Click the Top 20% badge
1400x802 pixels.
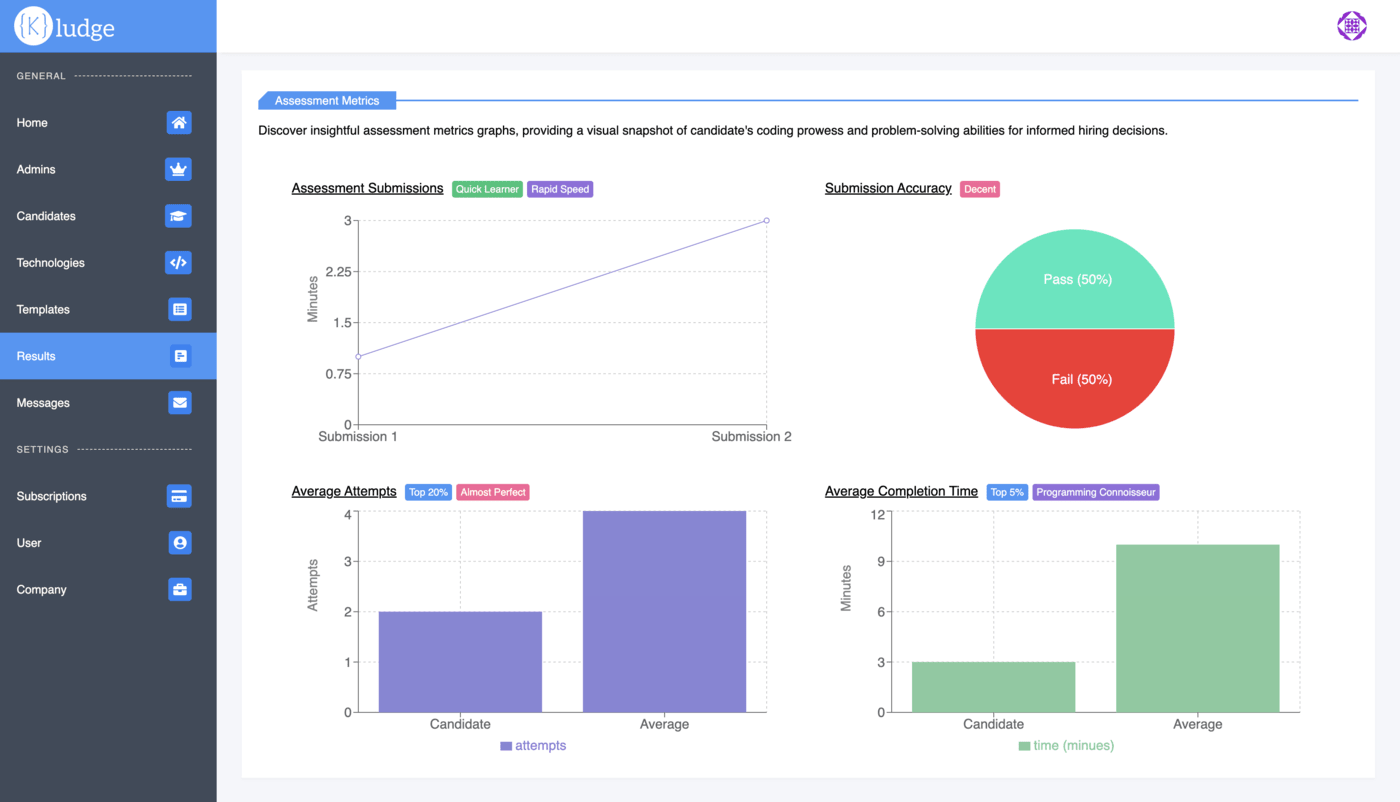pos(428,492)
